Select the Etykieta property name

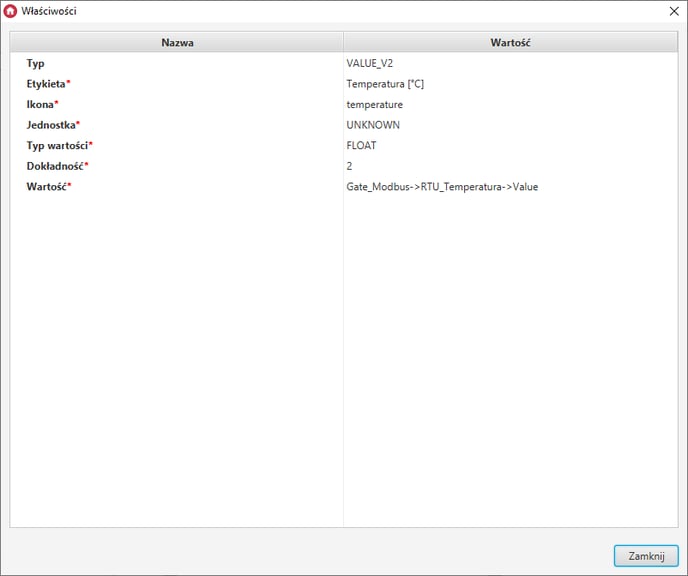coord(48,84)
